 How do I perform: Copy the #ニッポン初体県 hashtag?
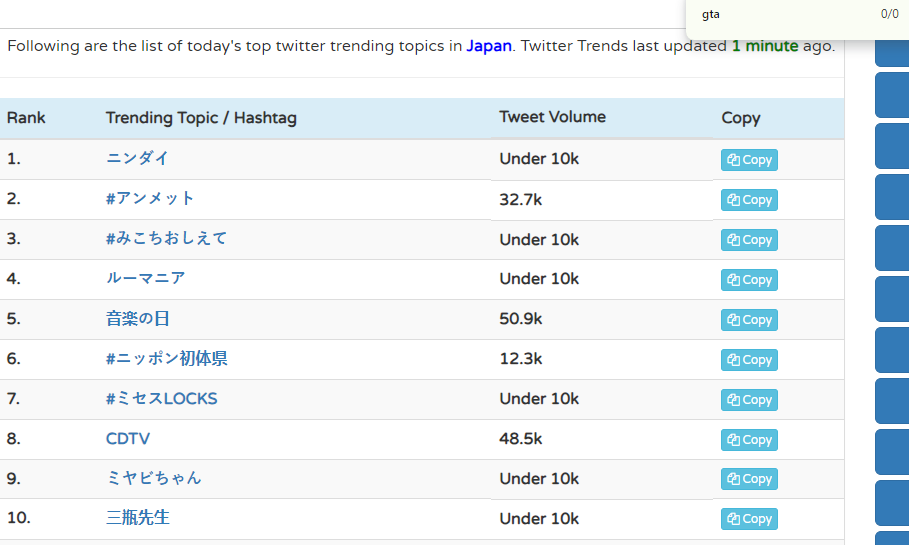749,360
